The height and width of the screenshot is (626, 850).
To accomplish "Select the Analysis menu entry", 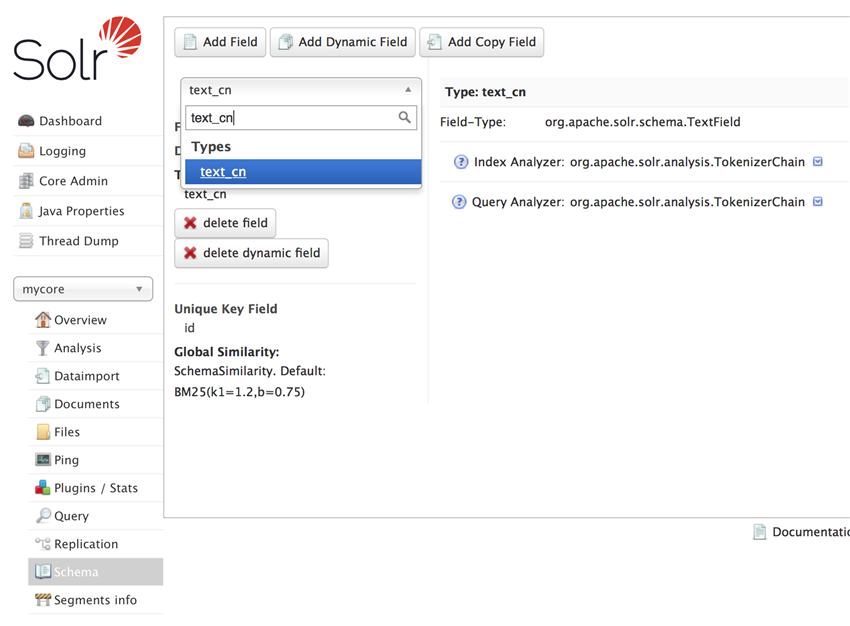I will (x=78, y=348).
